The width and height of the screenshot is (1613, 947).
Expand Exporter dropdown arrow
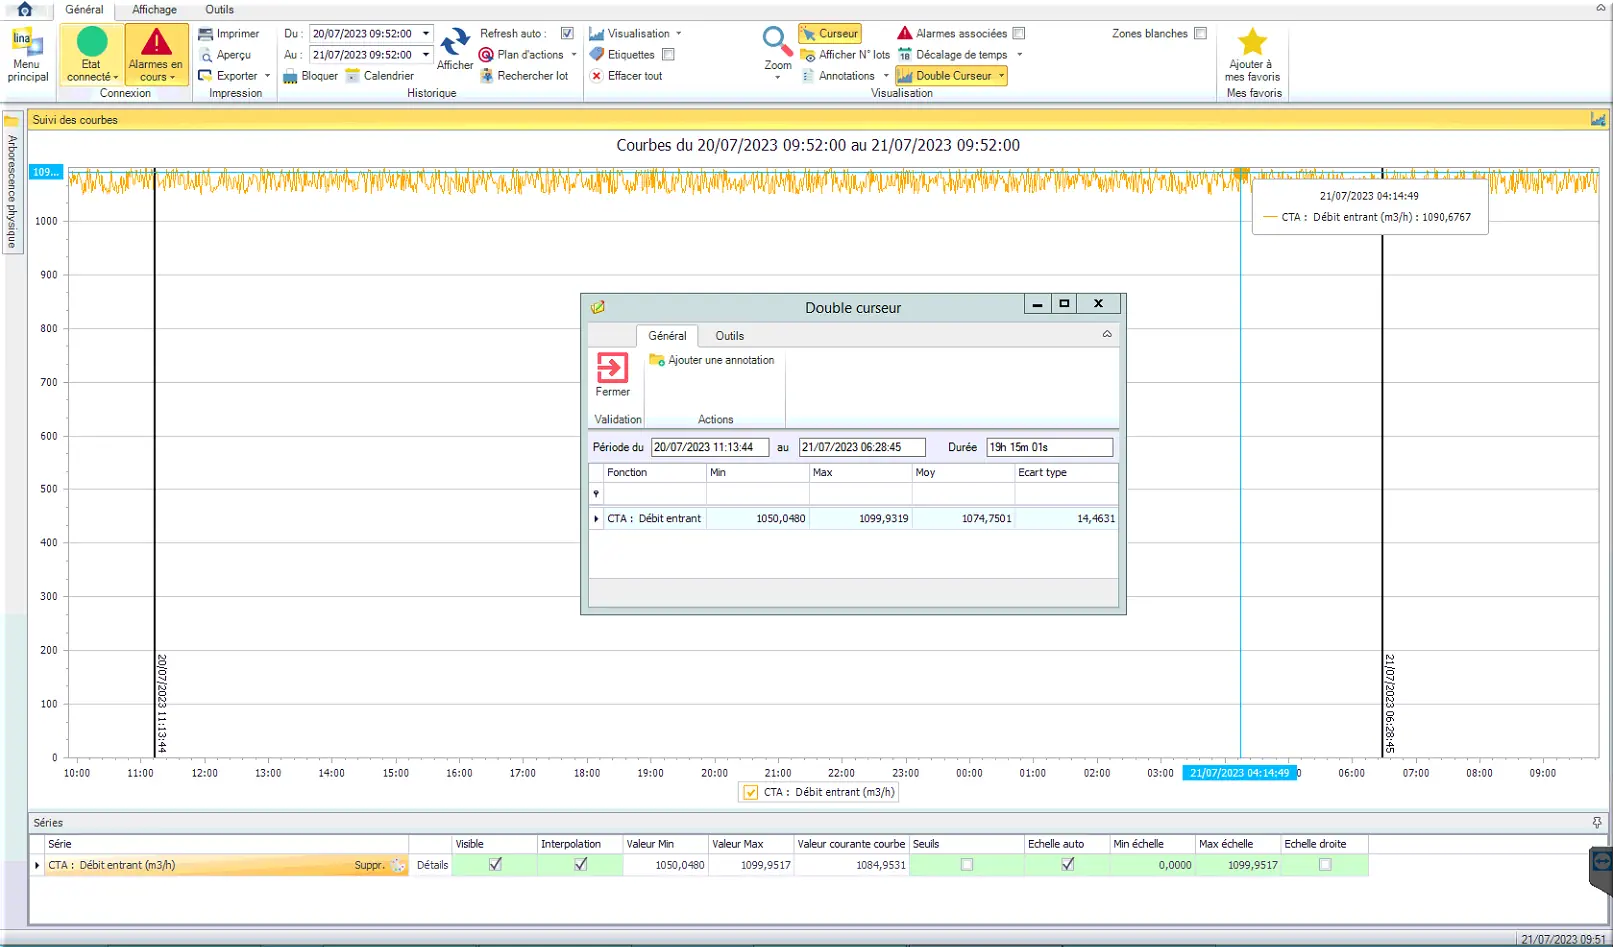[268, 76]
